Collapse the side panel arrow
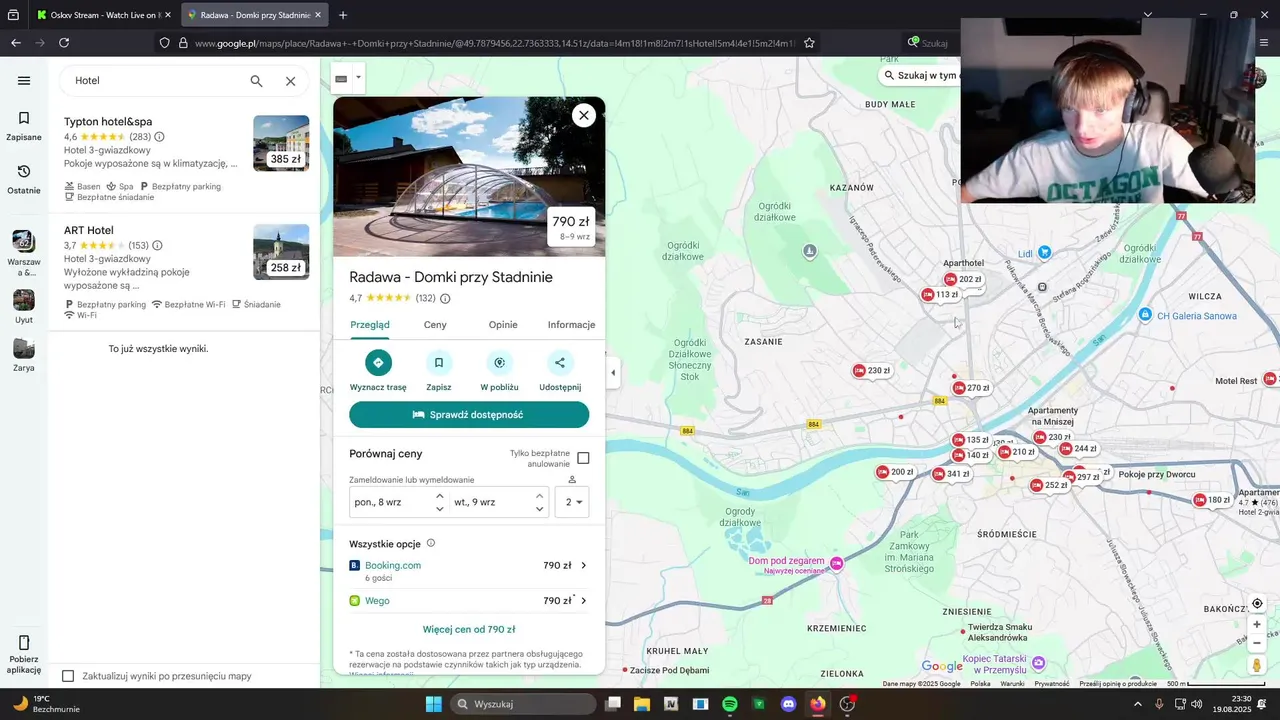 [613, 373]
